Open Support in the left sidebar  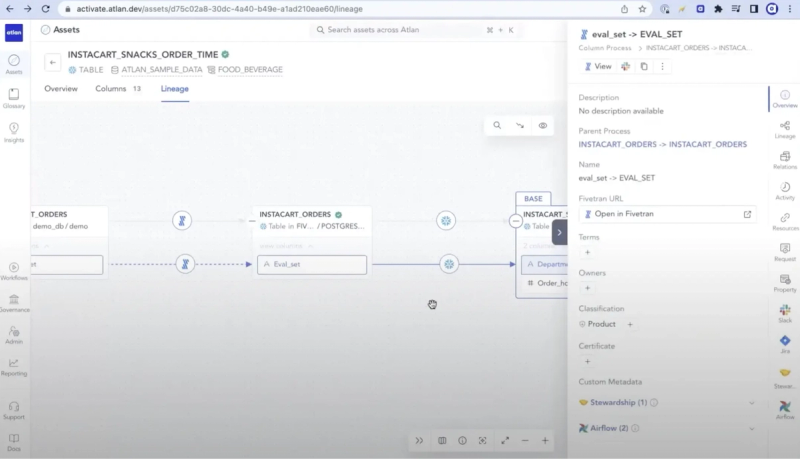(x=14, y=411)
